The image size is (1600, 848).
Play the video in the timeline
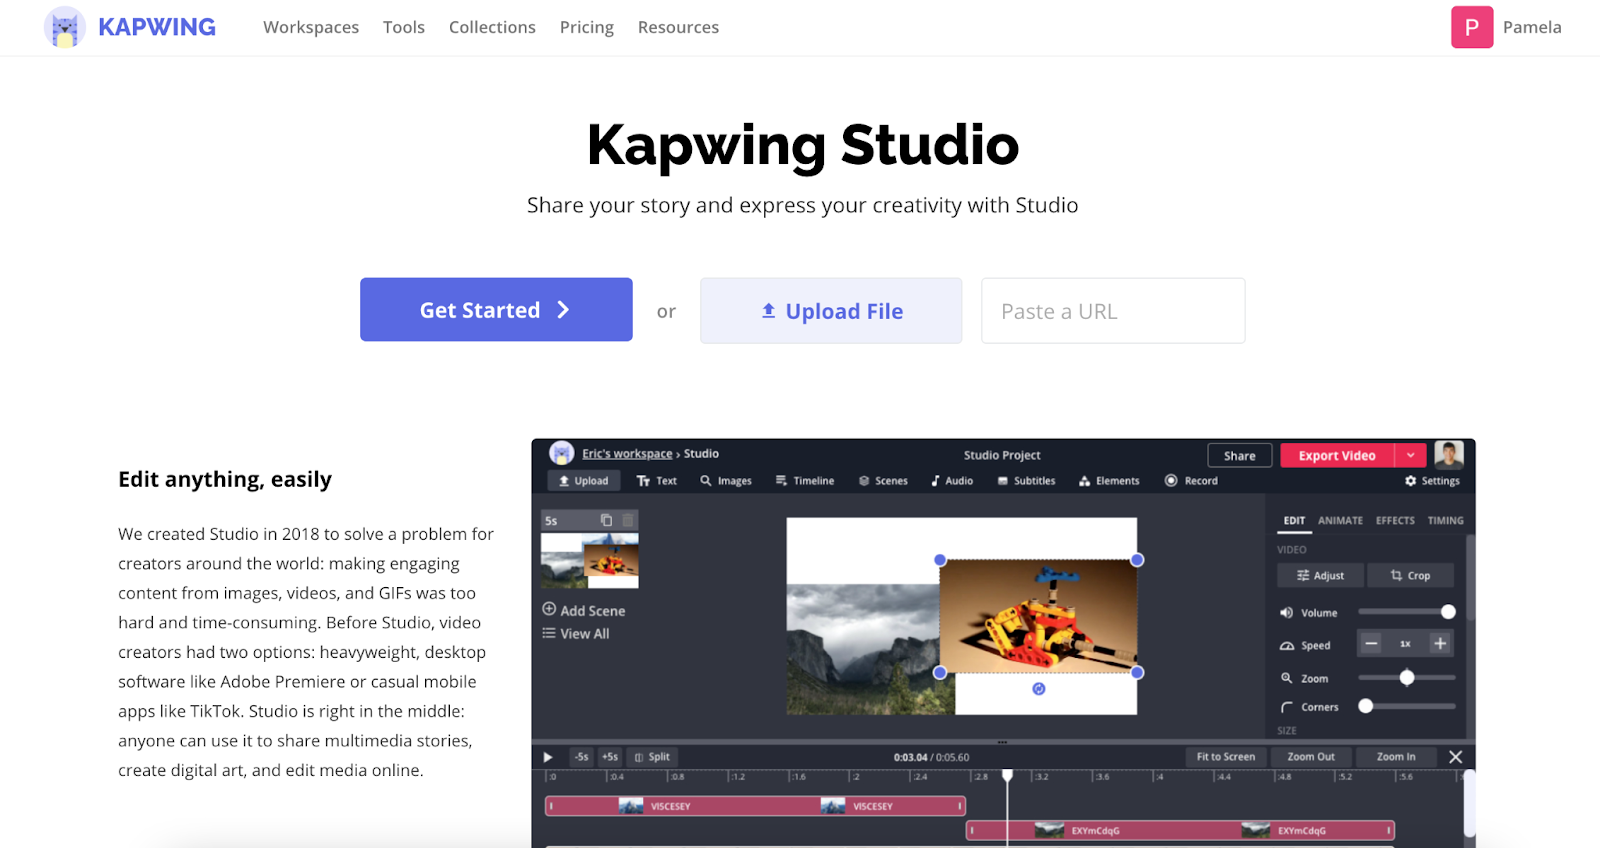(548, 757)
